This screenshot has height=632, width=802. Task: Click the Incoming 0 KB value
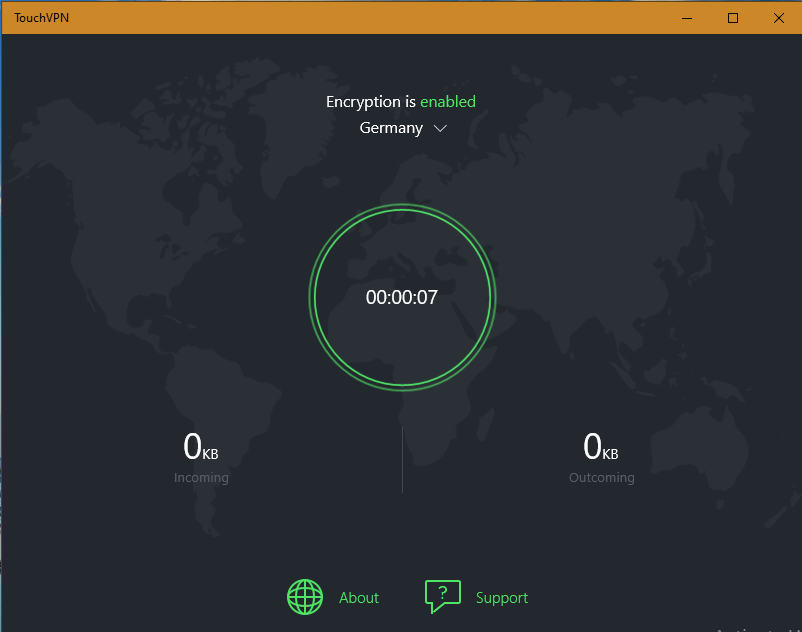coord(200,447)
